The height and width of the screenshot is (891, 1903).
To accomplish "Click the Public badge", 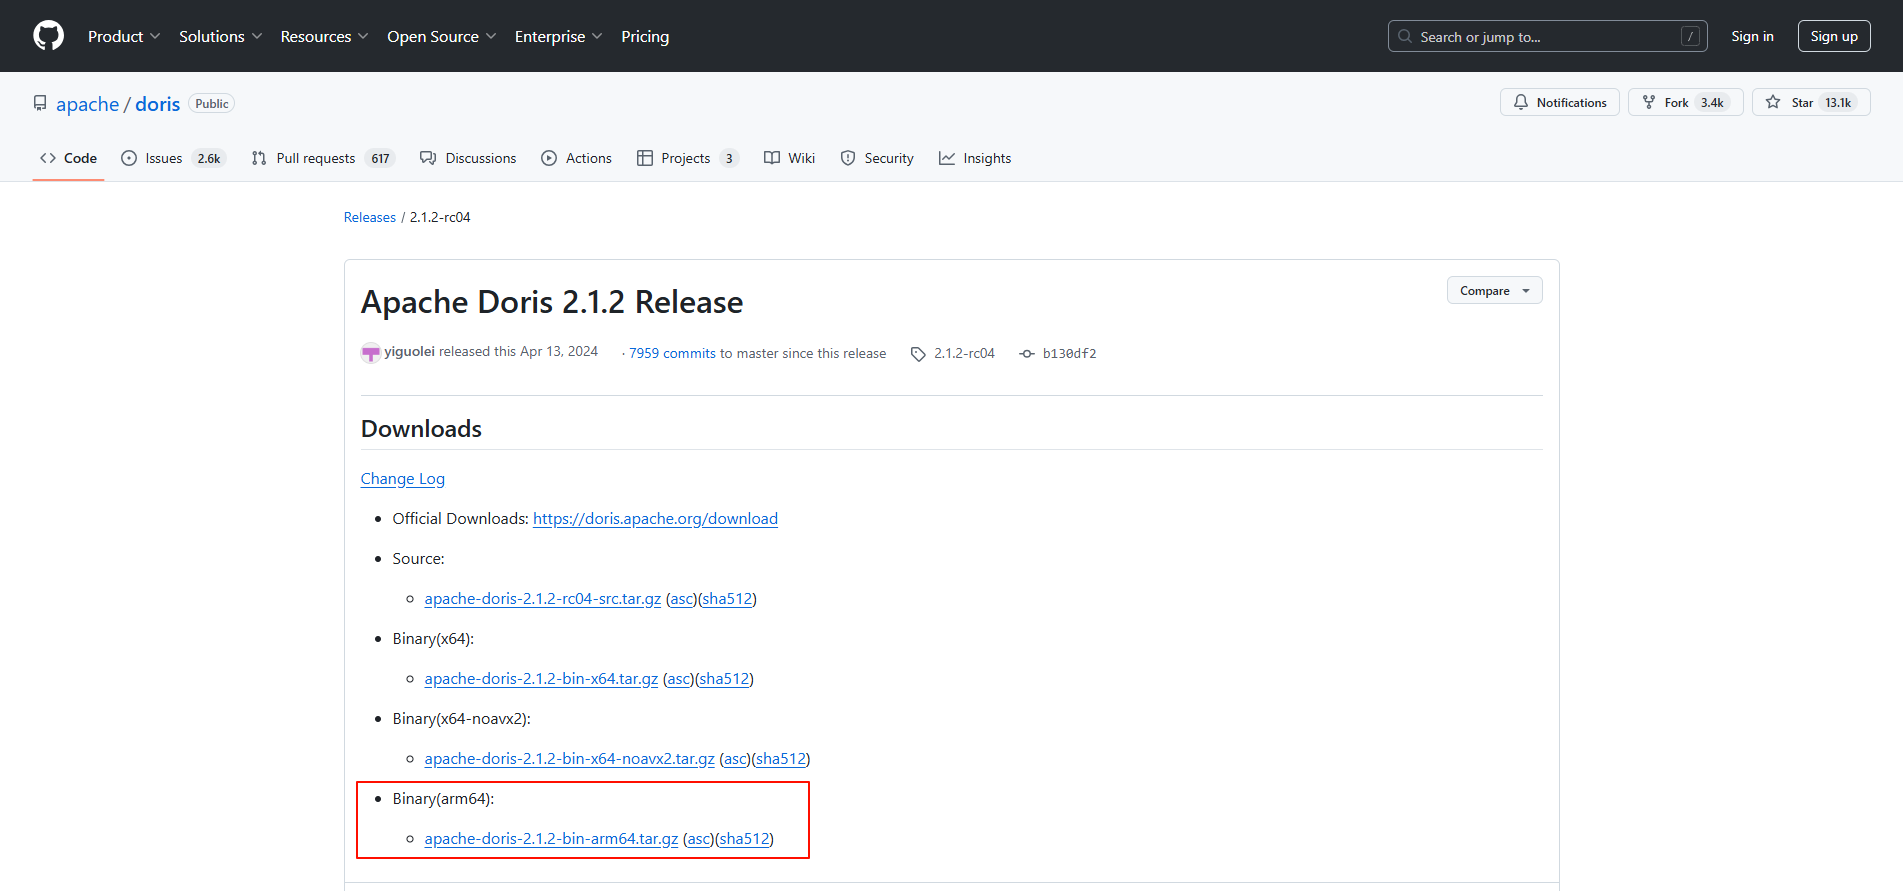I will coord(211,104).
